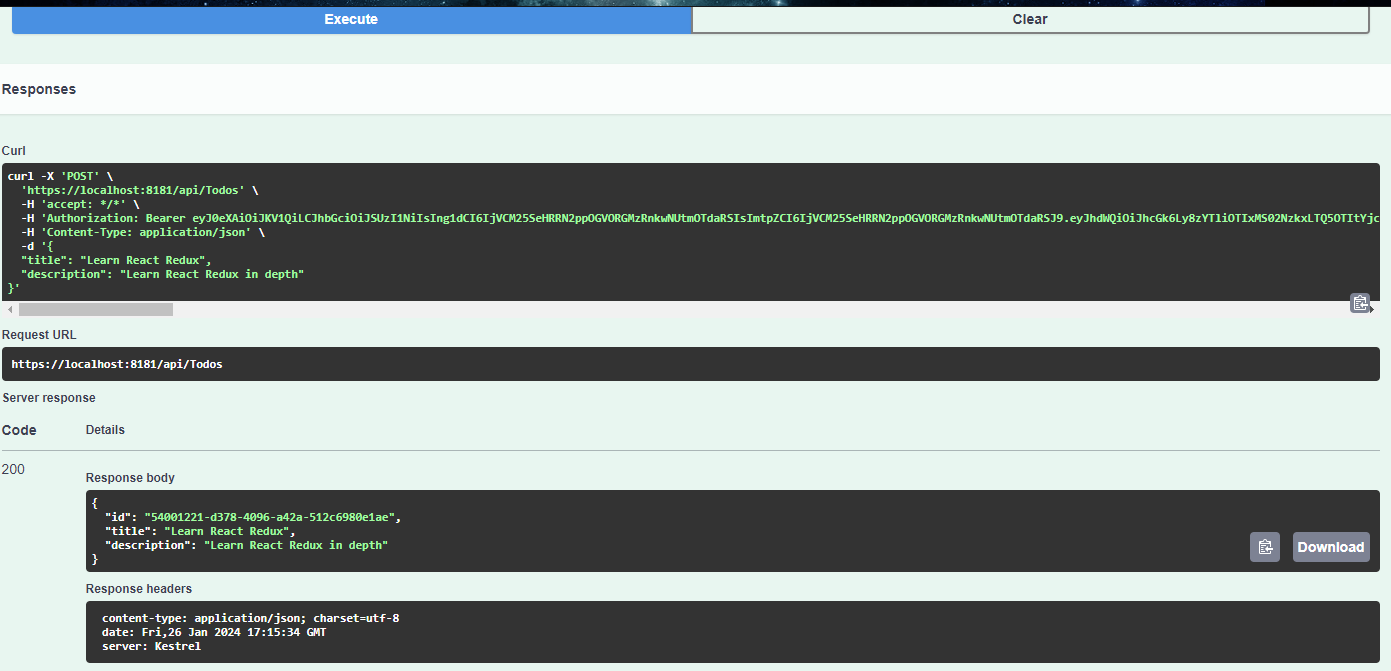Click the curl -X 'POST' line
This screenshot has height=671, width=1391.
(x=60, y=175)
